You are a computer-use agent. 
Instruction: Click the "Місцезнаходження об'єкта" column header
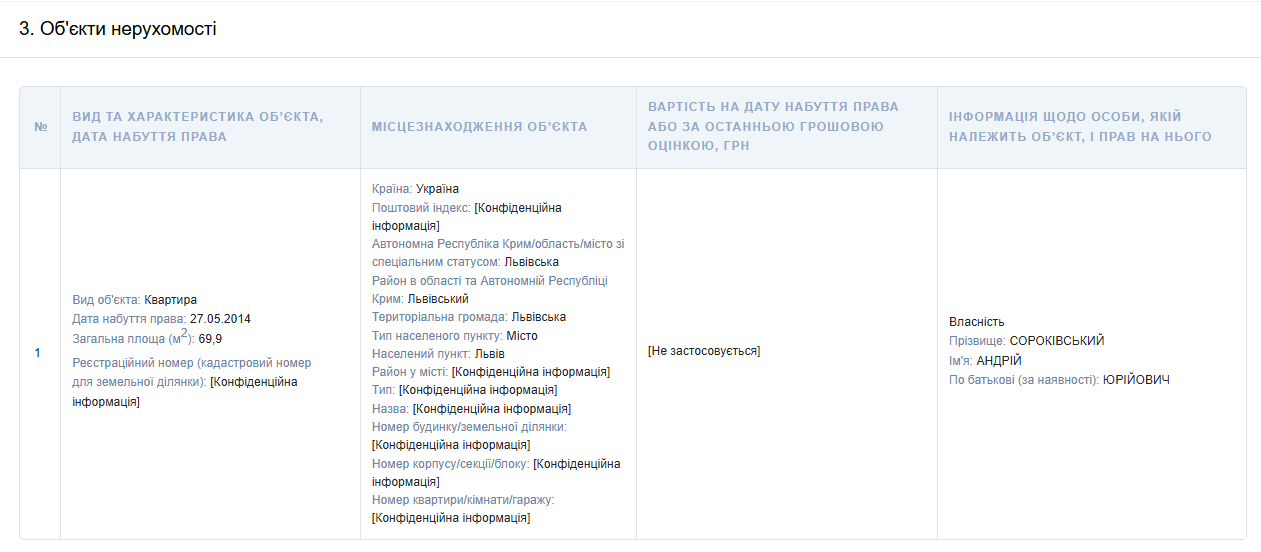480,127
